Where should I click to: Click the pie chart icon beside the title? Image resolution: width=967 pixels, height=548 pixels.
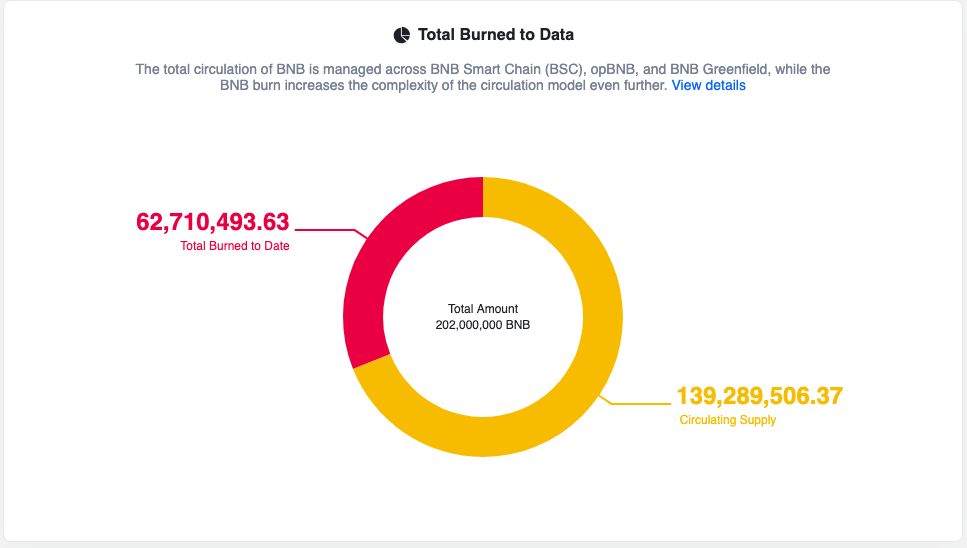click(x=401, y=35)
